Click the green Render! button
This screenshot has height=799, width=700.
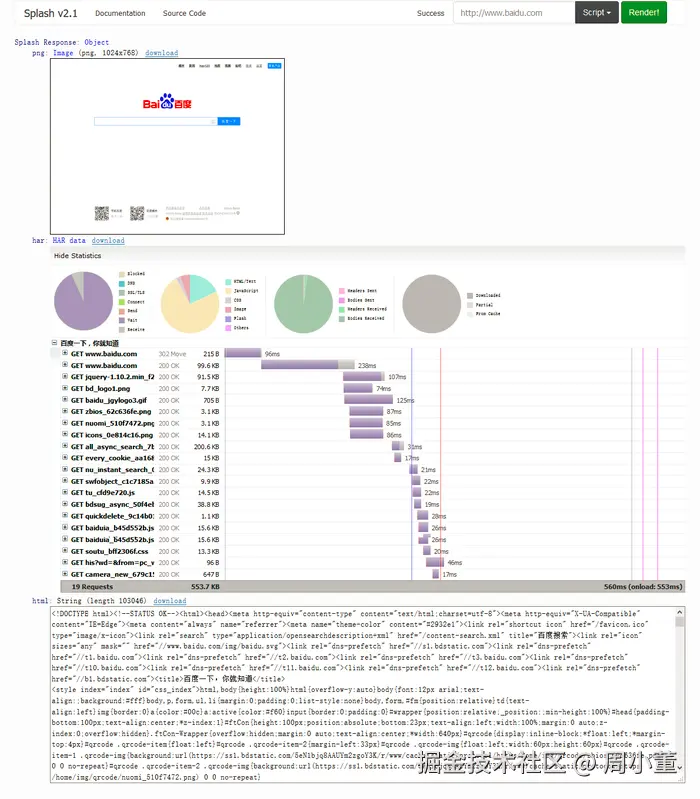point(643,13)
